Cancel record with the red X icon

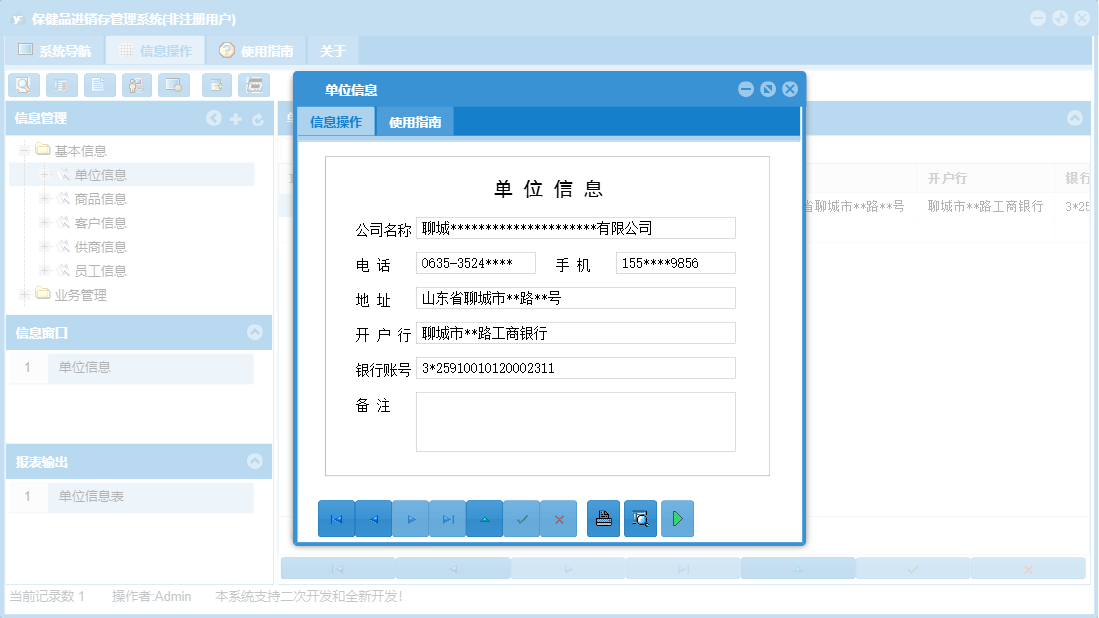click(x=558, y=518)
